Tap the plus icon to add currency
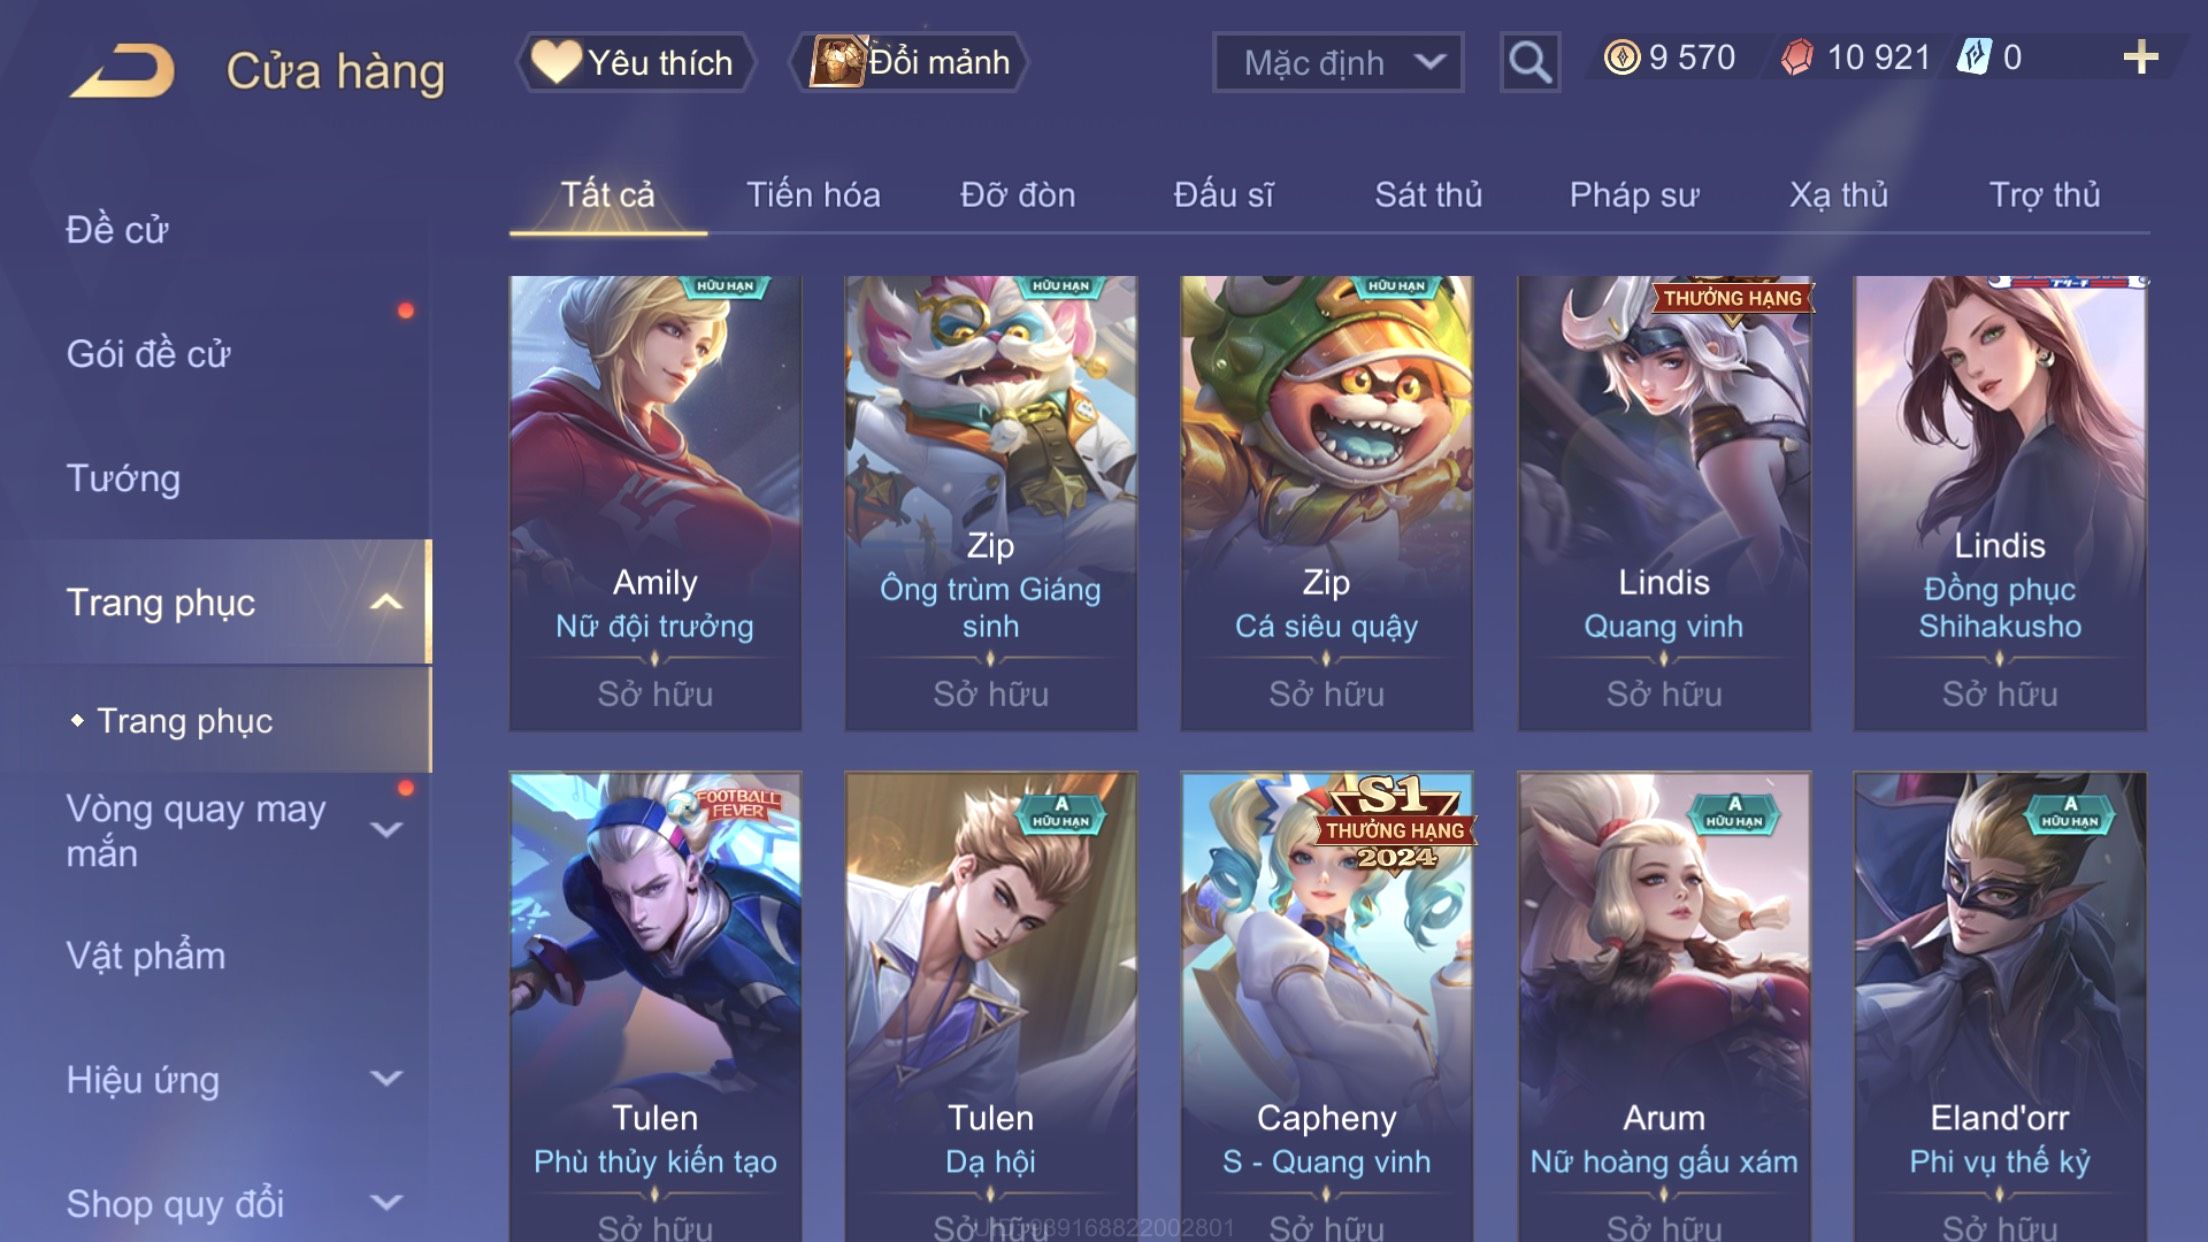Image resolution: width=2208 pixels, height=1242 pixels. (2140, 58)
